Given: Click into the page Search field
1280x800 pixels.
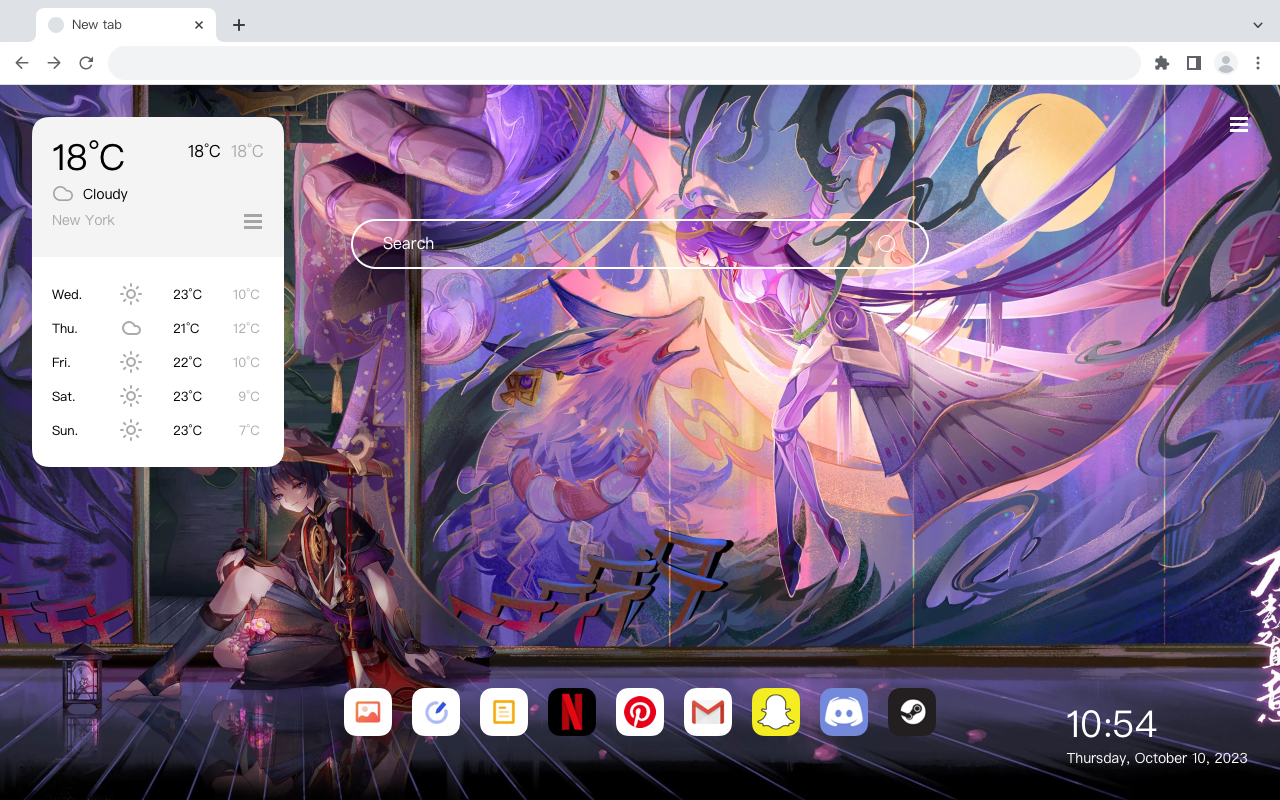Looking at the screenshot, I should click(640, 243).
